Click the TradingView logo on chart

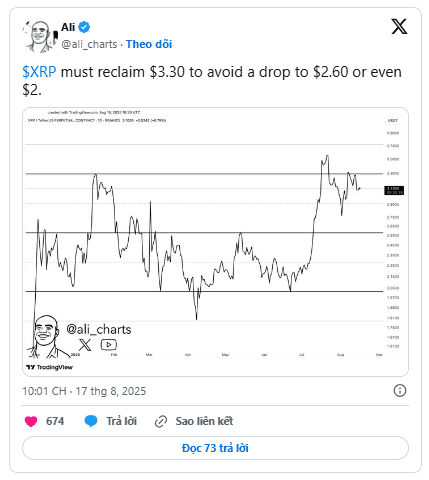(x=49, y=367)
